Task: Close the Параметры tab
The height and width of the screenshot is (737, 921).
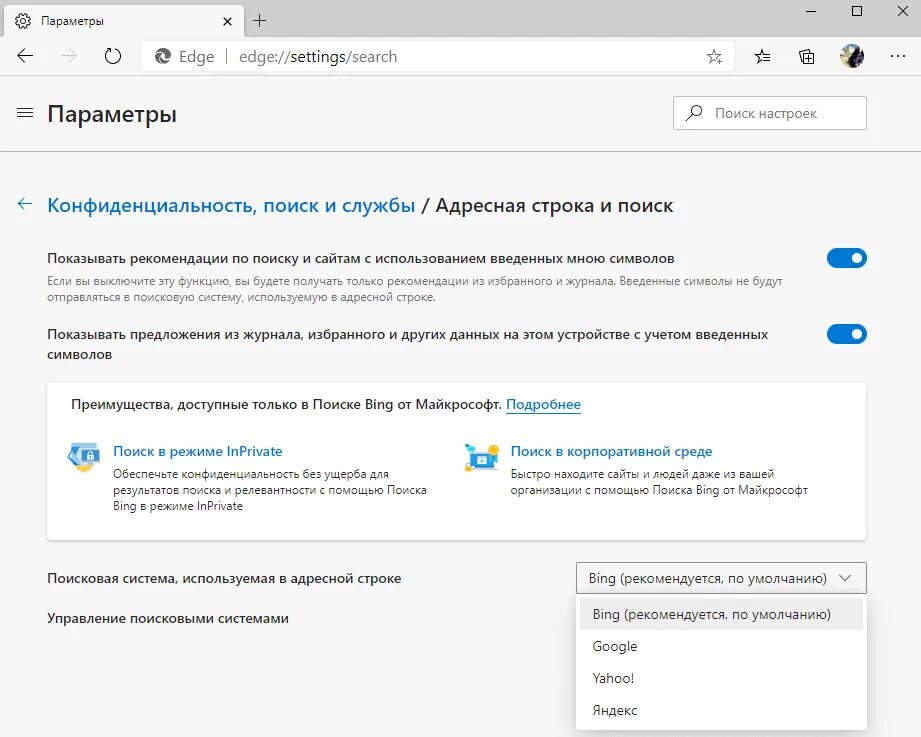Action: (227, 22)
